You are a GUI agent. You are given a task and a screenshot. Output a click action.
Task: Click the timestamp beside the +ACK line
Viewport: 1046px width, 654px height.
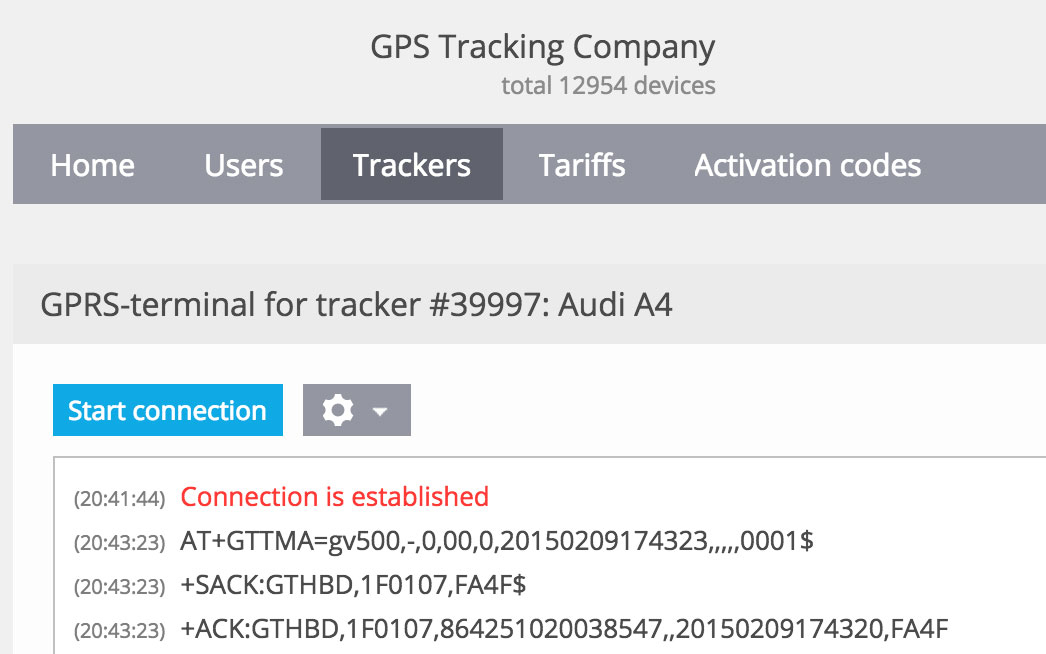(x=119, y=631)
